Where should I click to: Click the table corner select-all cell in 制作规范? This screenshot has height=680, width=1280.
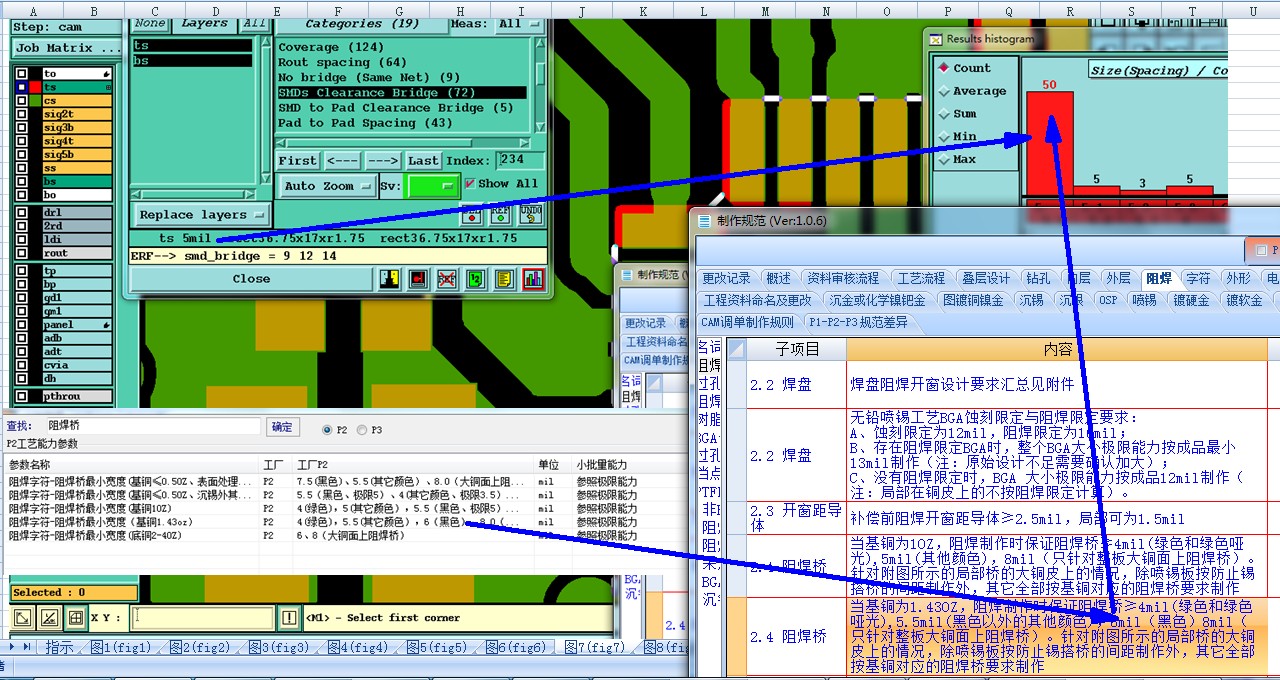click(x=736, y=349)
